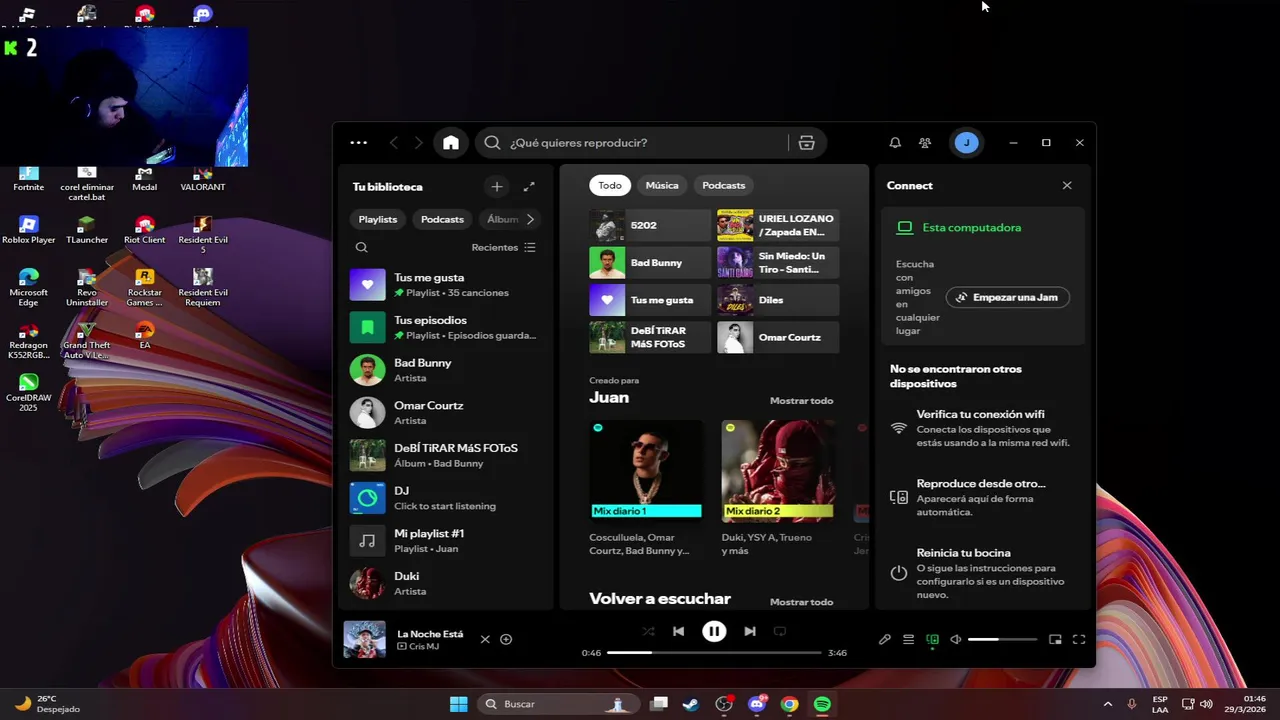Go back in Spotify navigation
Screen dimensions: 1280x720
pos(393,143)
